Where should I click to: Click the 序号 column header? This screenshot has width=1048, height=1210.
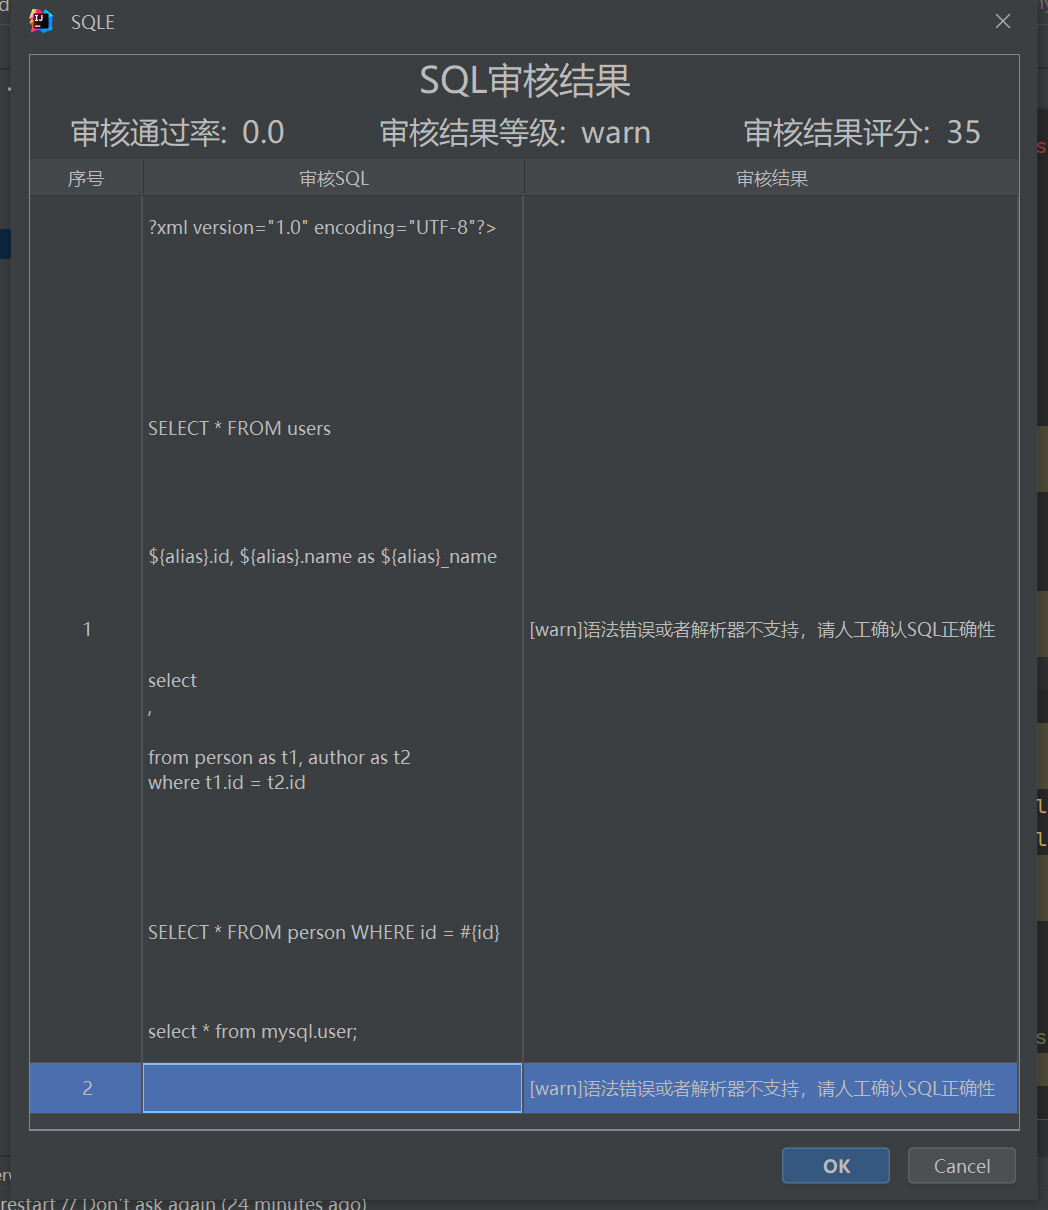87,177
